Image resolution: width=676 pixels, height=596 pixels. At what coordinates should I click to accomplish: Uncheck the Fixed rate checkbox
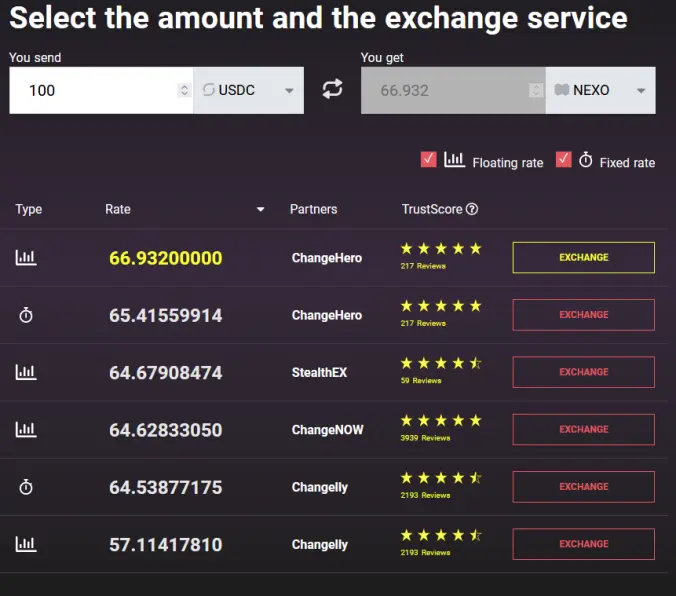point(563,160)
